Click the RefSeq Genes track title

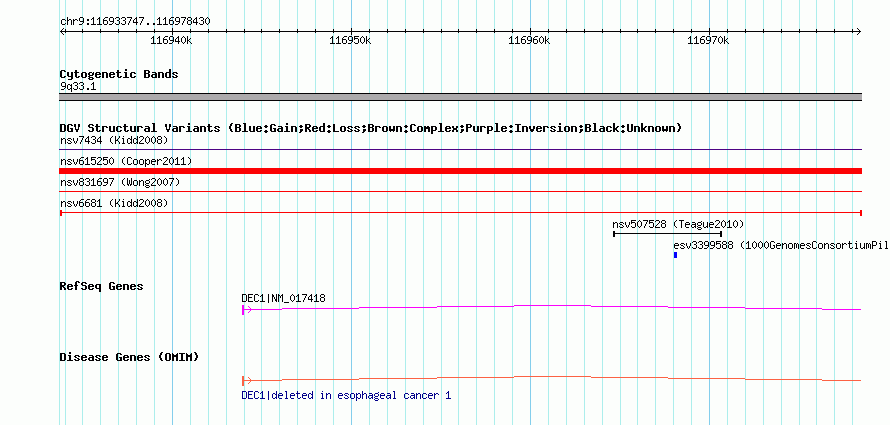[102, 286]
